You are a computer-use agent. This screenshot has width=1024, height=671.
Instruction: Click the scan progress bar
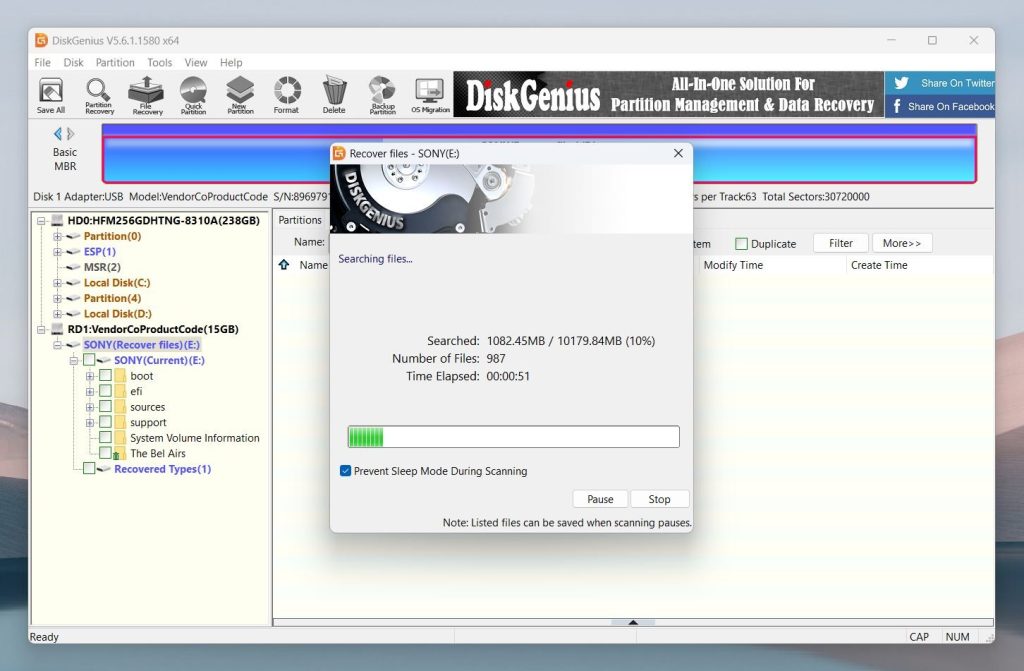coord(512,436)
